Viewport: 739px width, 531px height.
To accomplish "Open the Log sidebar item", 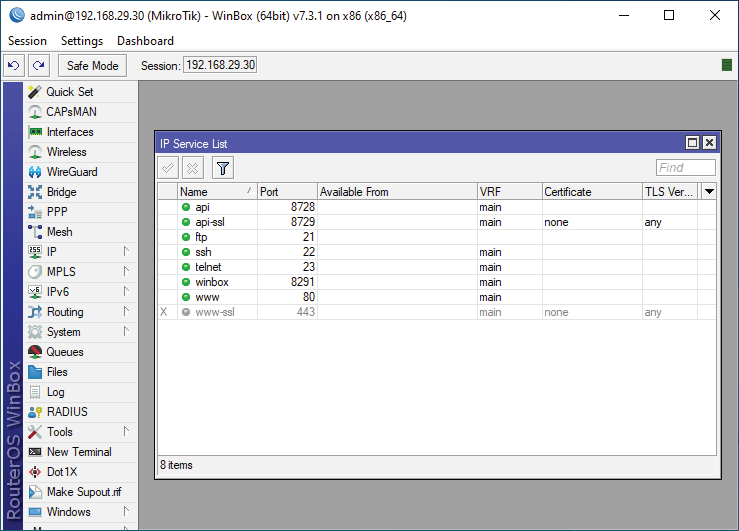I will pos(81,392).
